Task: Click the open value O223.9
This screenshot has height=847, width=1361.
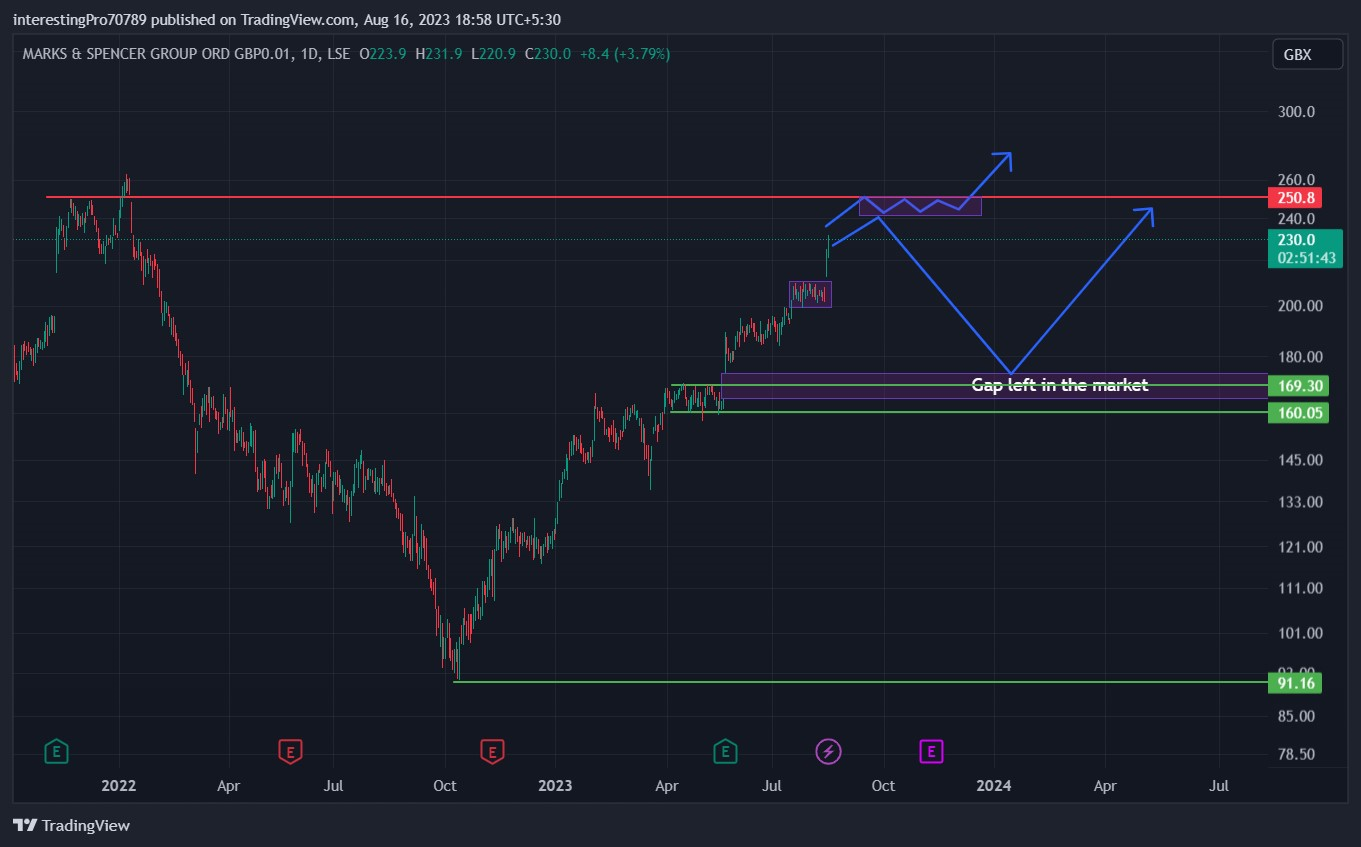Action: pyautogui.click(x=383, y=54)
